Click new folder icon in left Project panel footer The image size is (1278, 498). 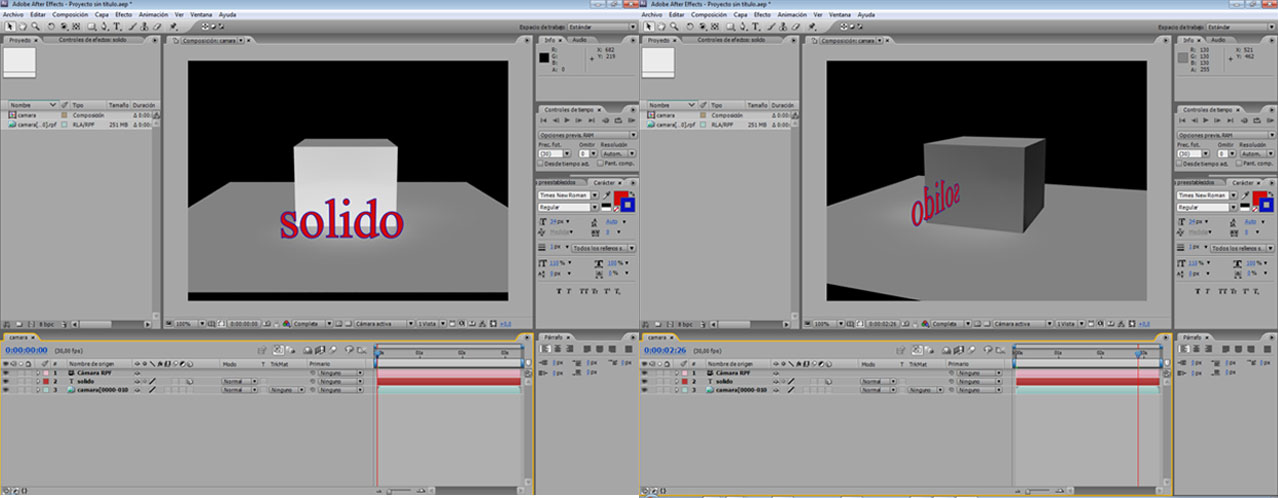(x=19, y=323)
